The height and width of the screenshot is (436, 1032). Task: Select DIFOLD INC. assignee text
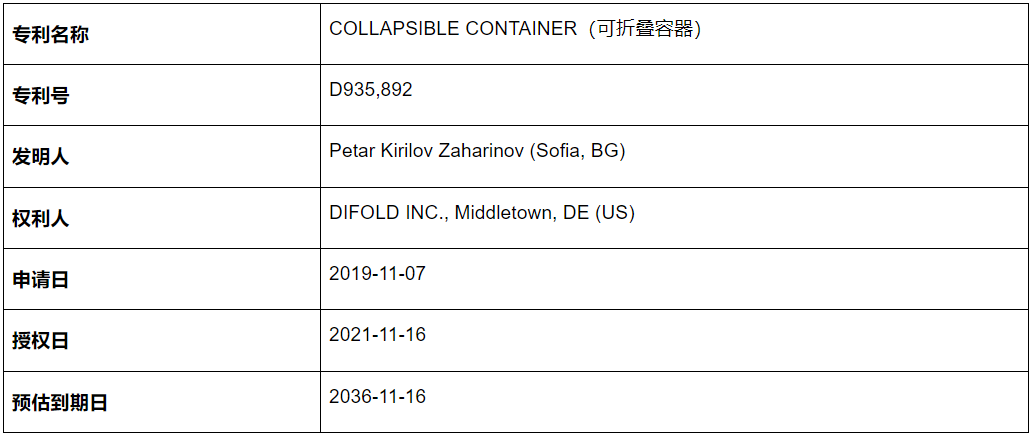390,213
